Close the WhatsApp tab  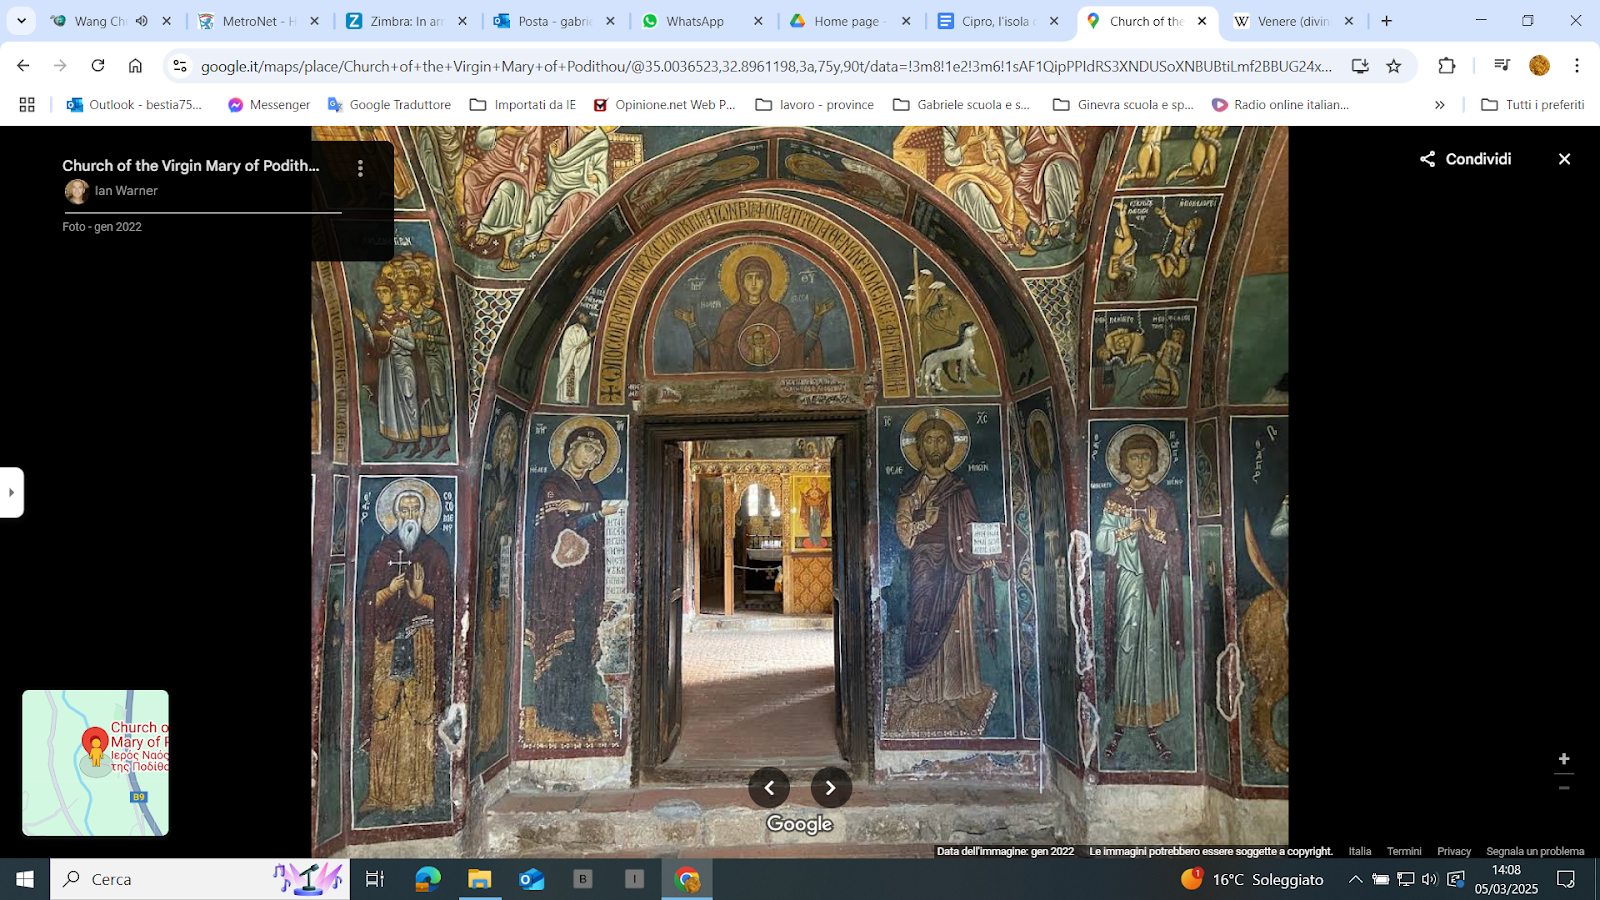tap(758, 21)
